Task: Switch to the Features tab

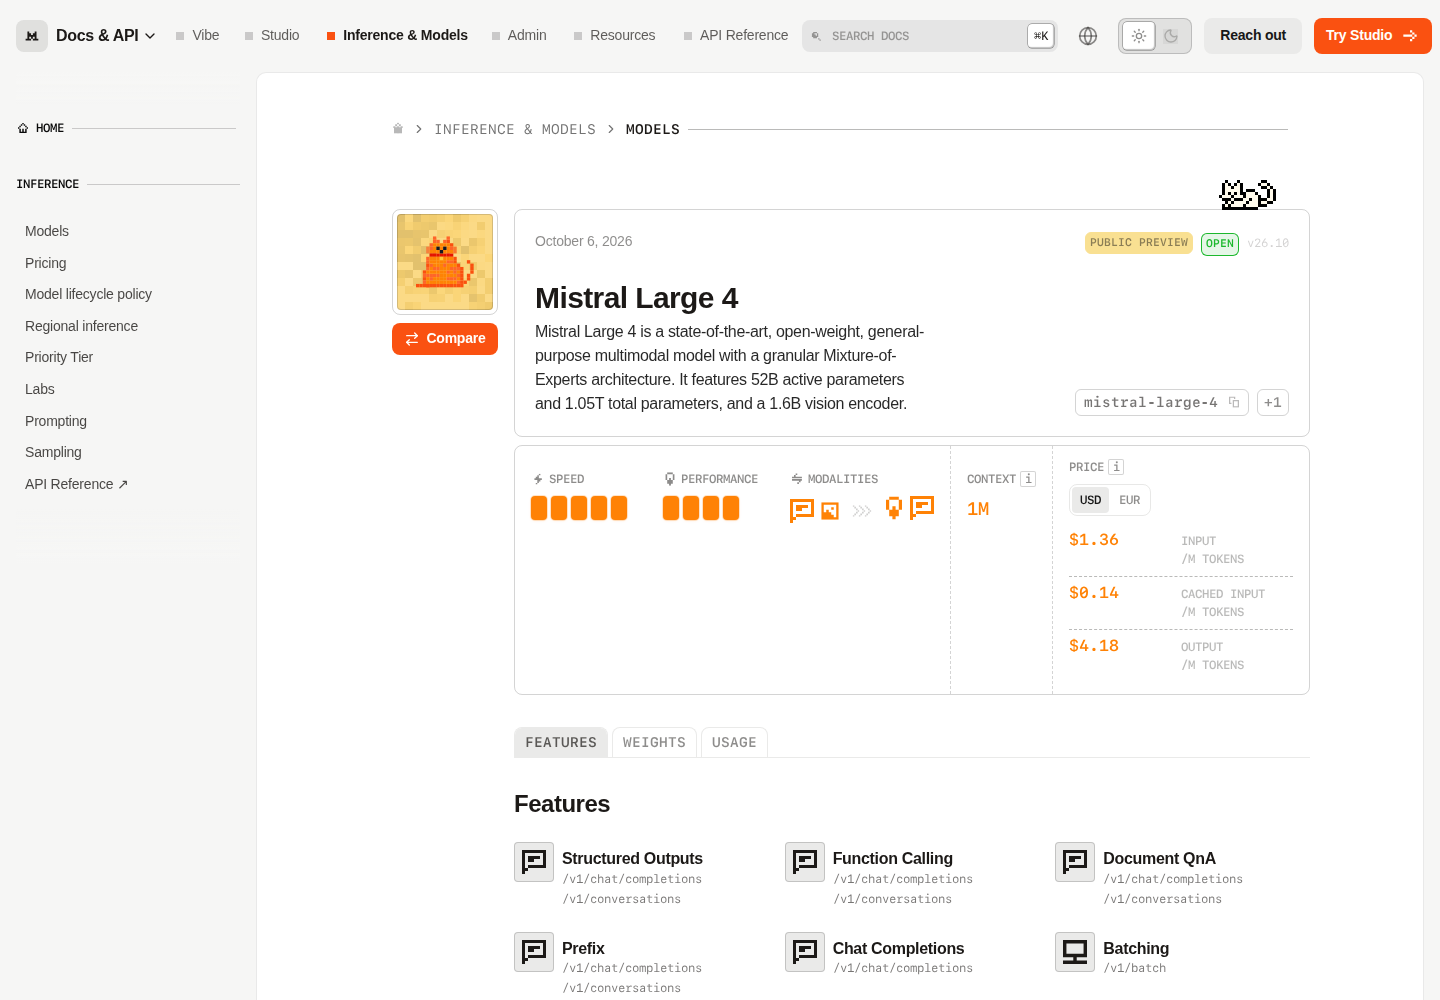Action: 561,742
